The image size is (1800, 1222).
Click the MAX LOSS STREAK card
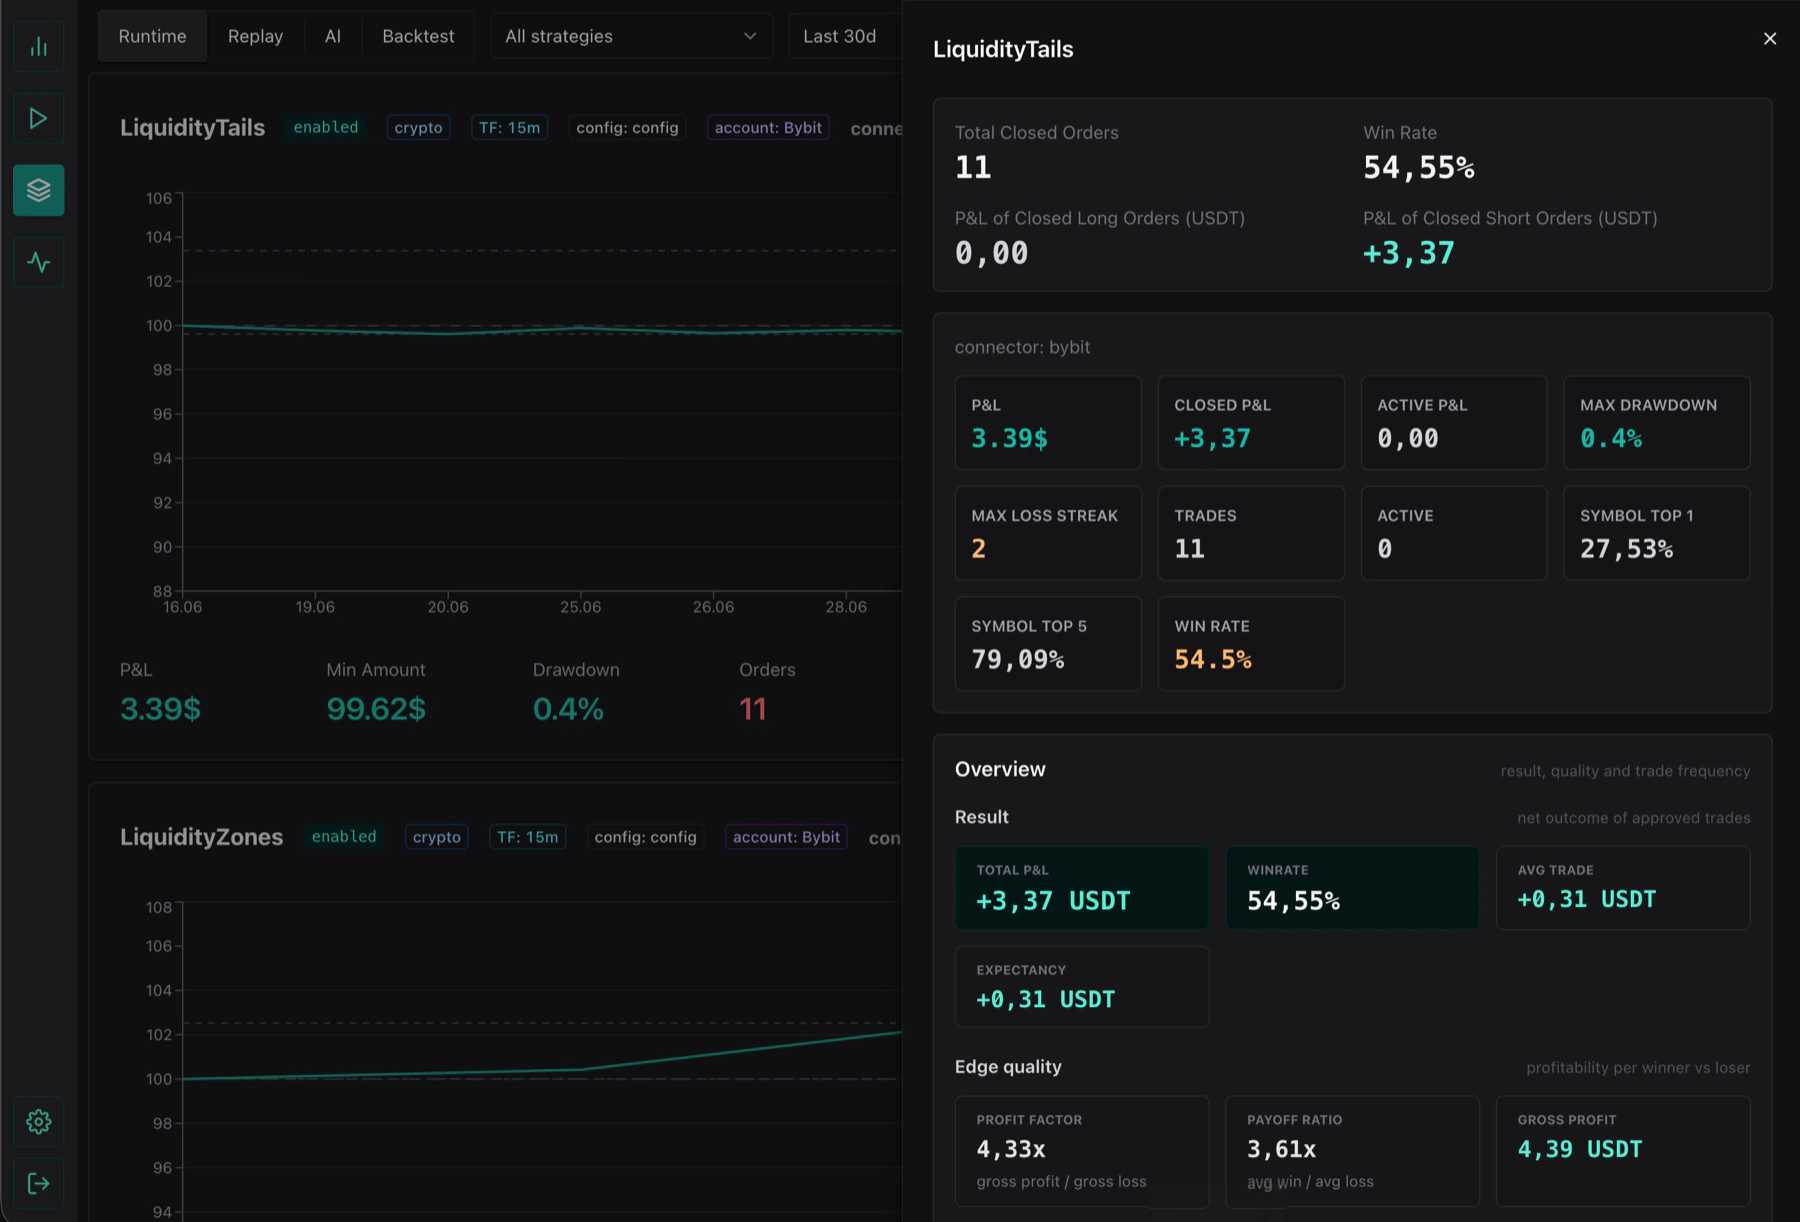(x=1048, y=533)
